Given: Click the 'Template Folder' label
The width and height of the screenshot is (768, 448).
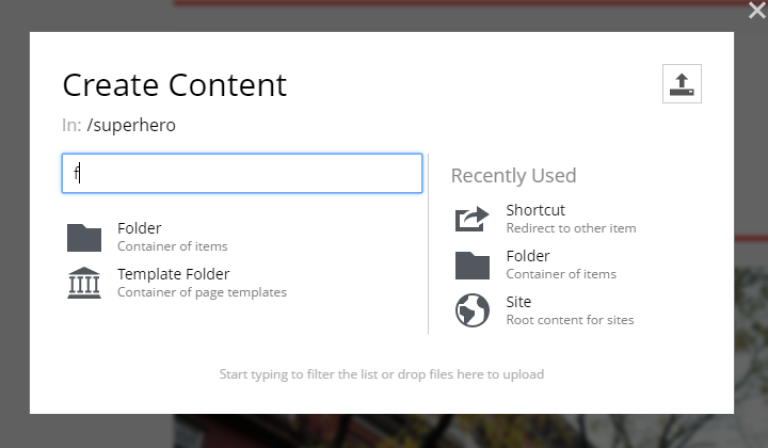Looking at the screenshot, I should coord(173,274).
